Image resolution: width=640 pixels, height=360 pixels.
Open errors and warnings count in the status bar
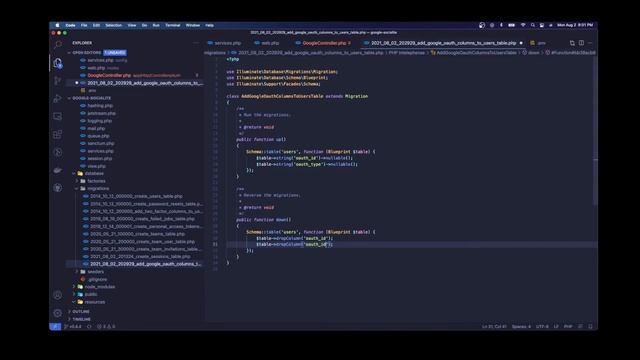(106, 327)
